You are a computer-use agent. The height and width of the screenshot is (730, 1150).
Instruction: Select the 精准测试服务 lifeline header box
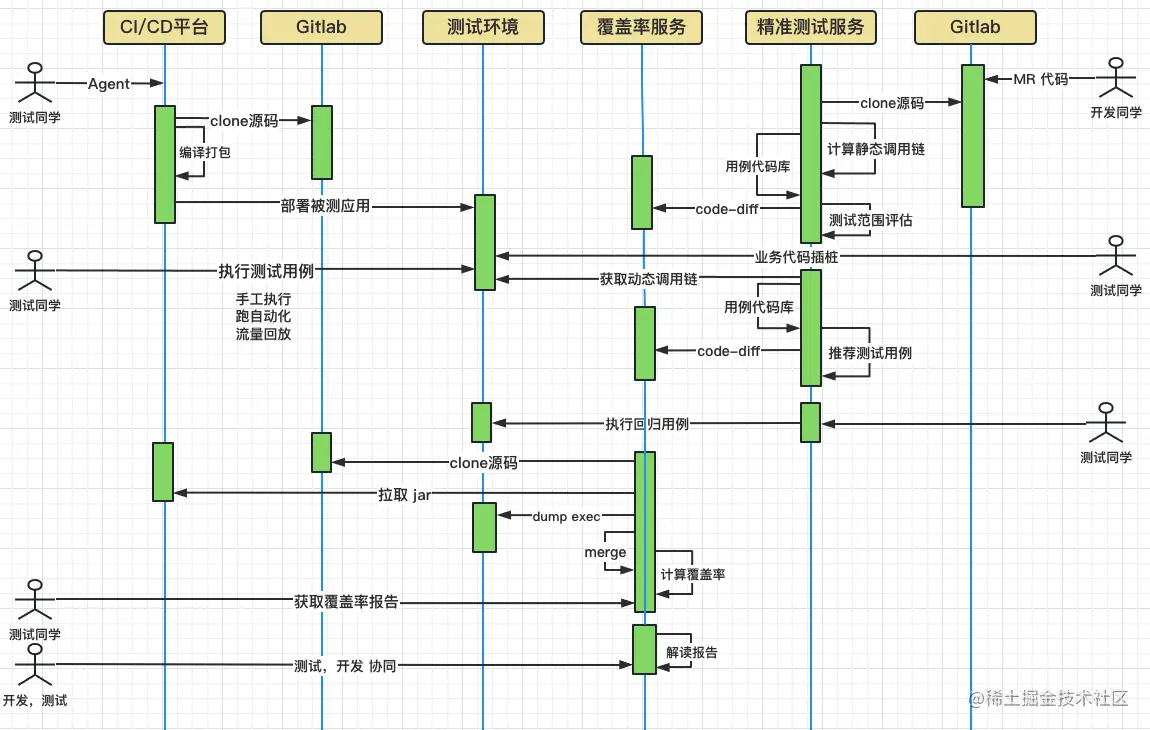(x=810, y=28)
